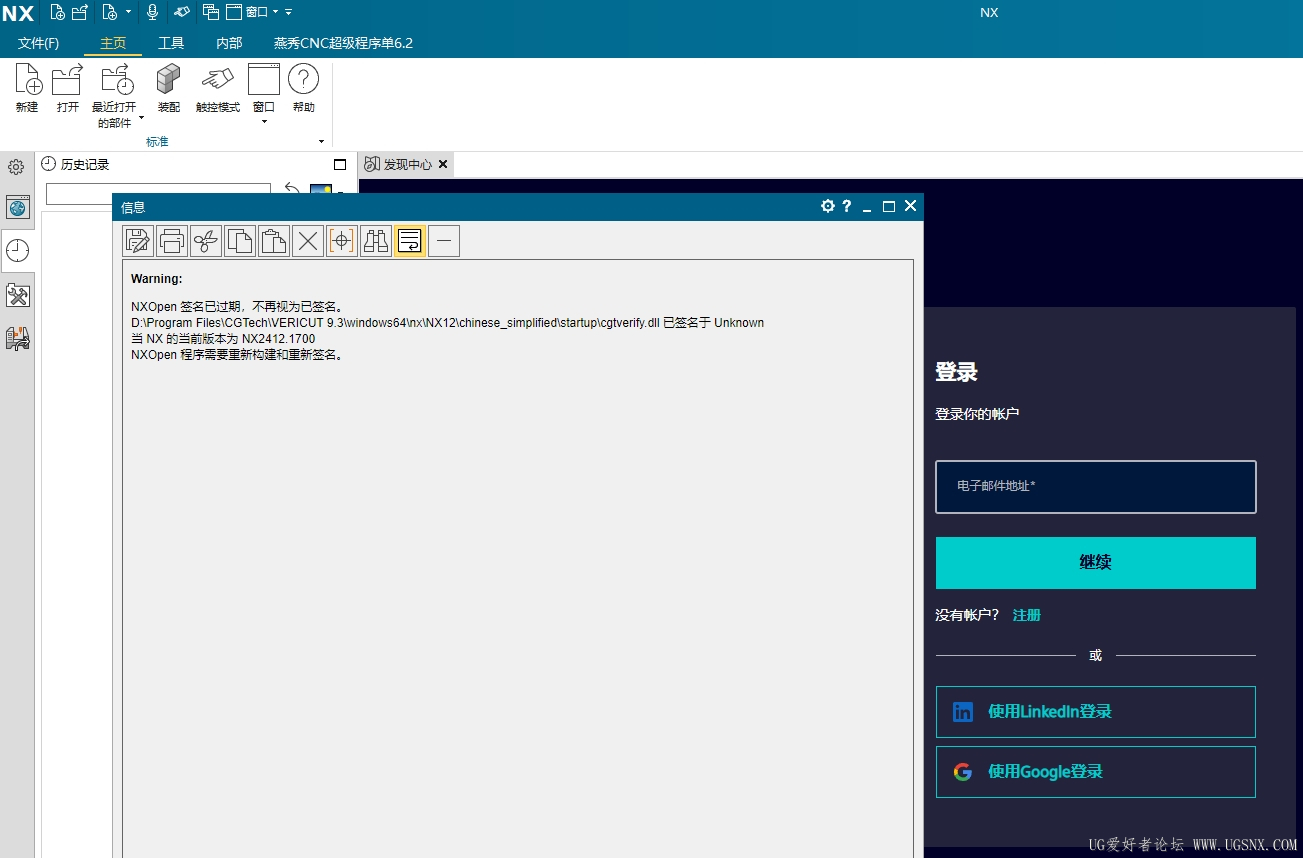This screenshot has height=858, width=1303.
Task: Click the NX logo in title bar
Action: pyautogui.click(x=18, y=13)
